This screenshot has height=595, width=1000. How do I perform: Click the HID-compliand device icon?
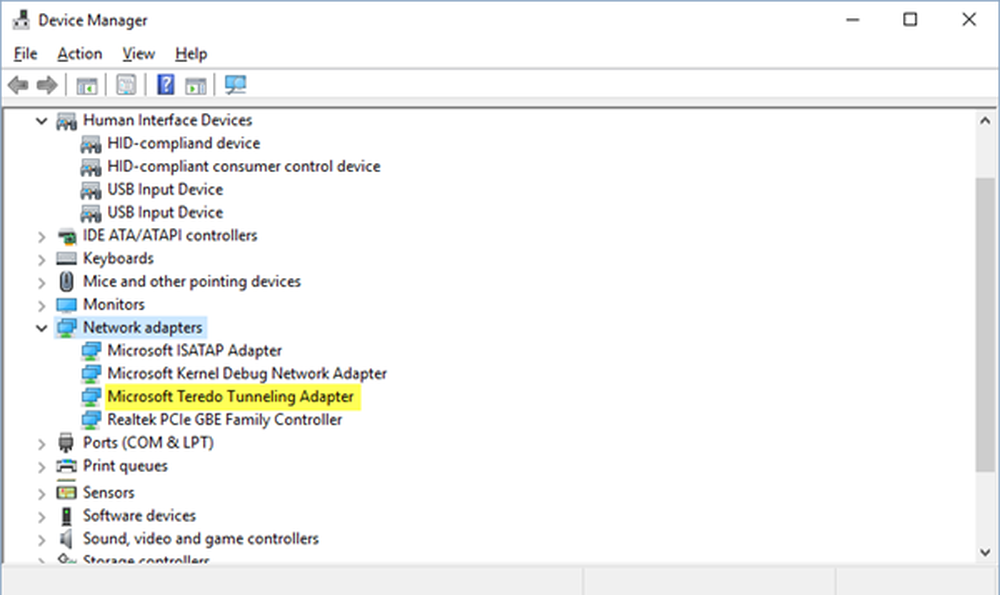pyautogui.click(x=91, y=144)
